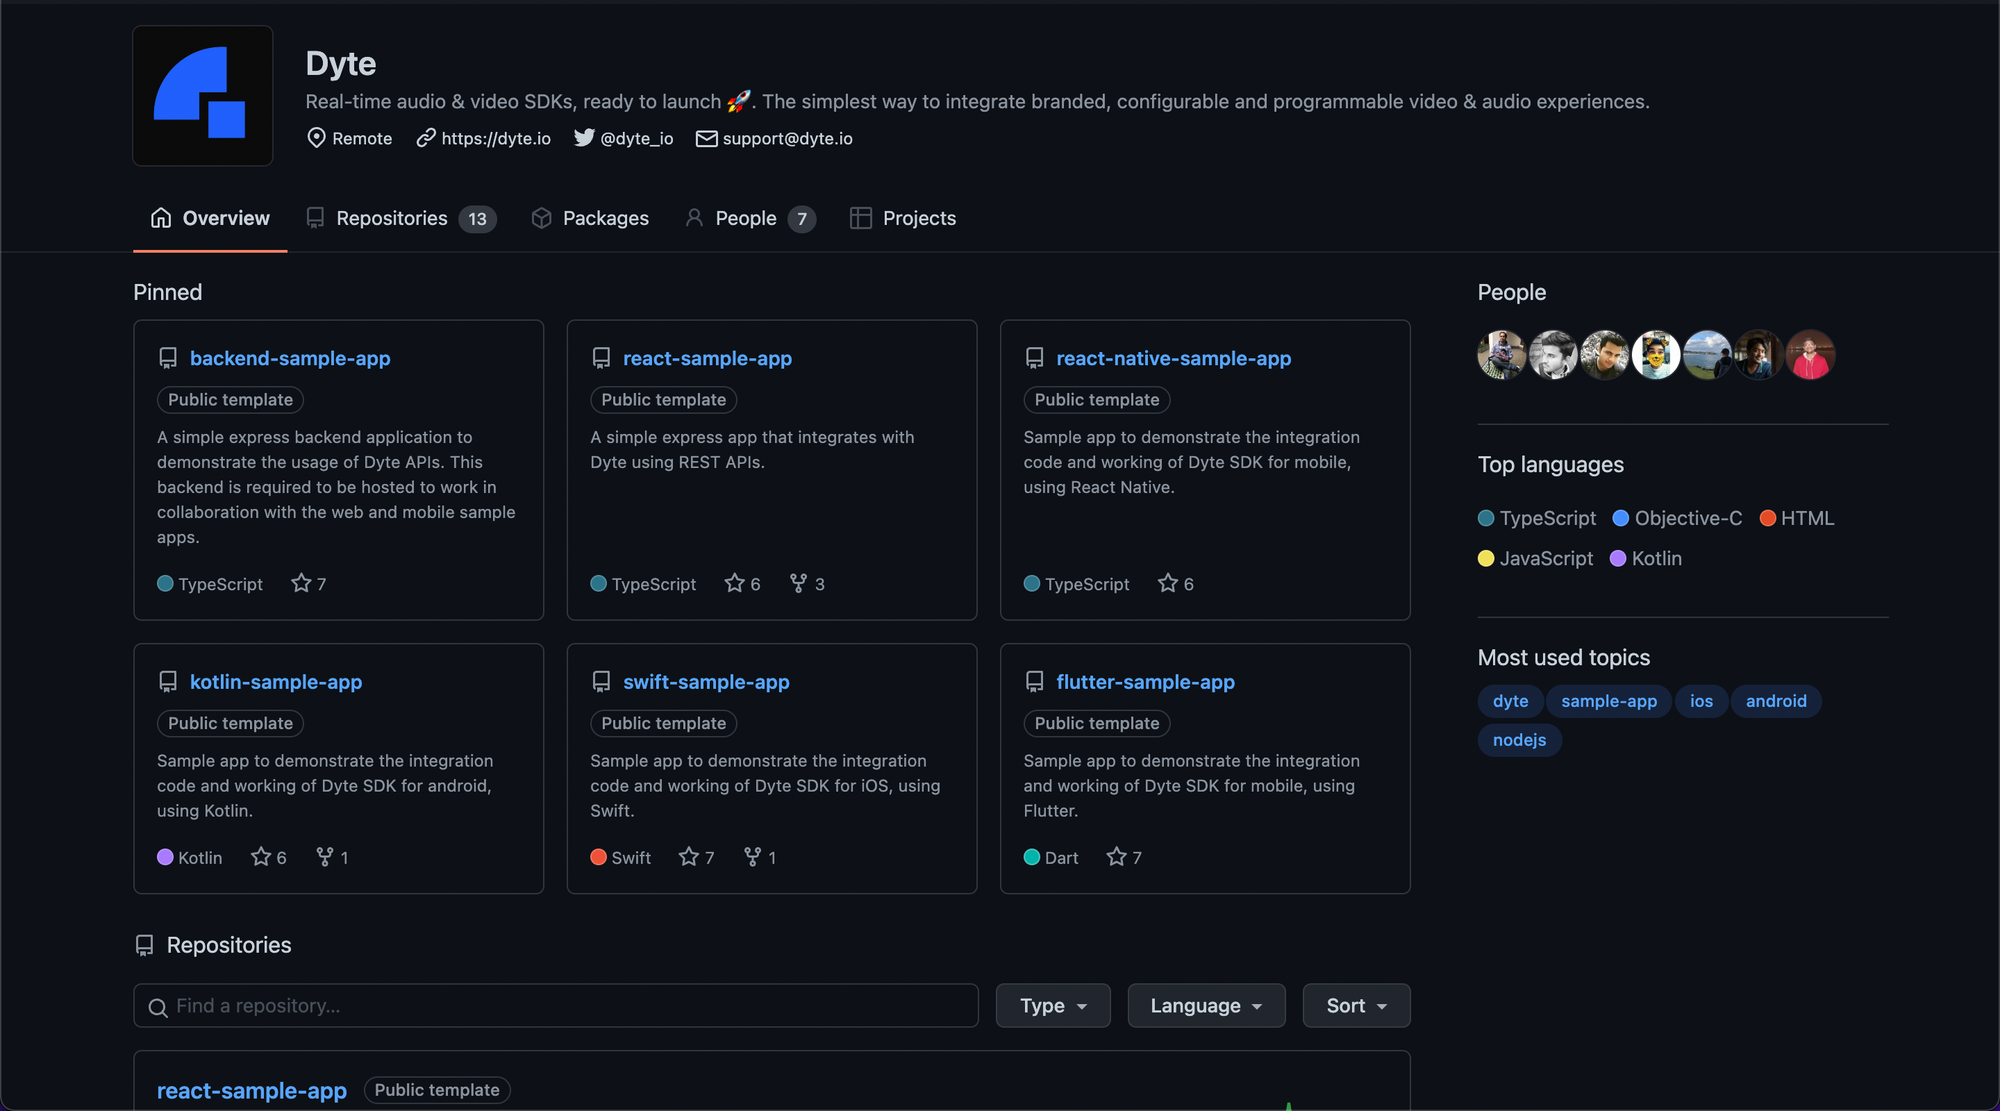2000x1111 pixels.
Task: Expand the Type filter dropdown
Action: coord(1053,1005)
